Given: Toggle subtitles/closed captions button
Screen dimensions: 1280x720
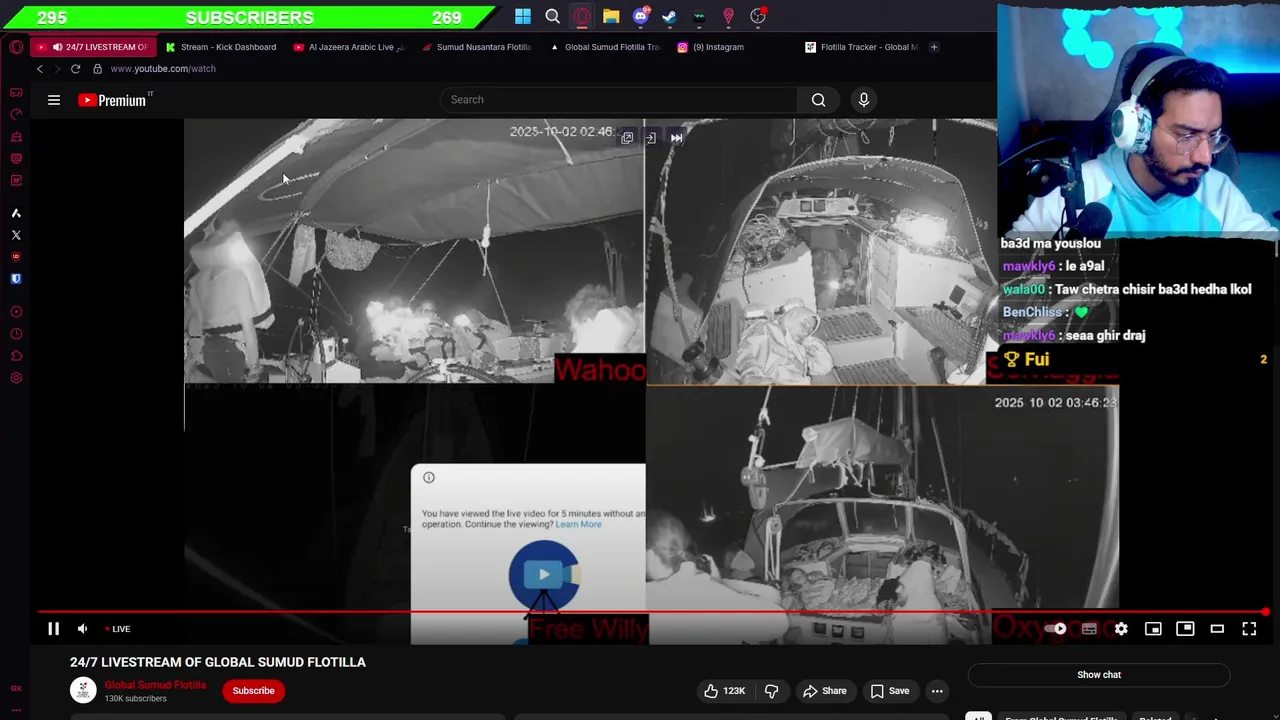Looking at the screenshot, I should [x=1089, y=629].
